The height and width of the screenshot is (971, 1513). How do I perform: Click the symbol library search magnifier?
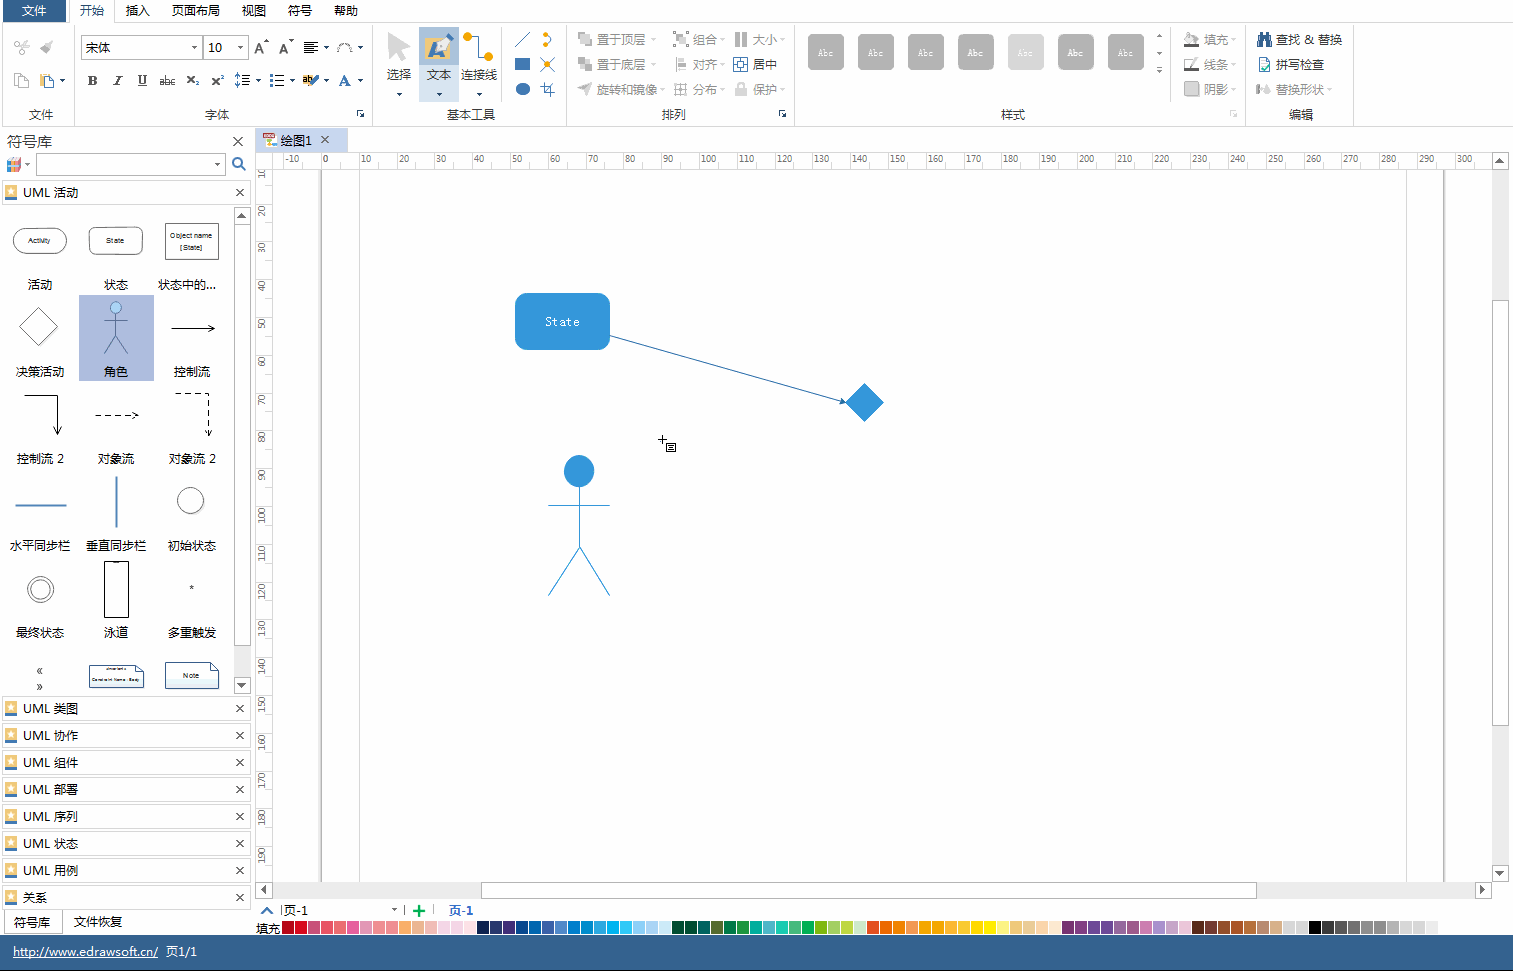point(239,164)
